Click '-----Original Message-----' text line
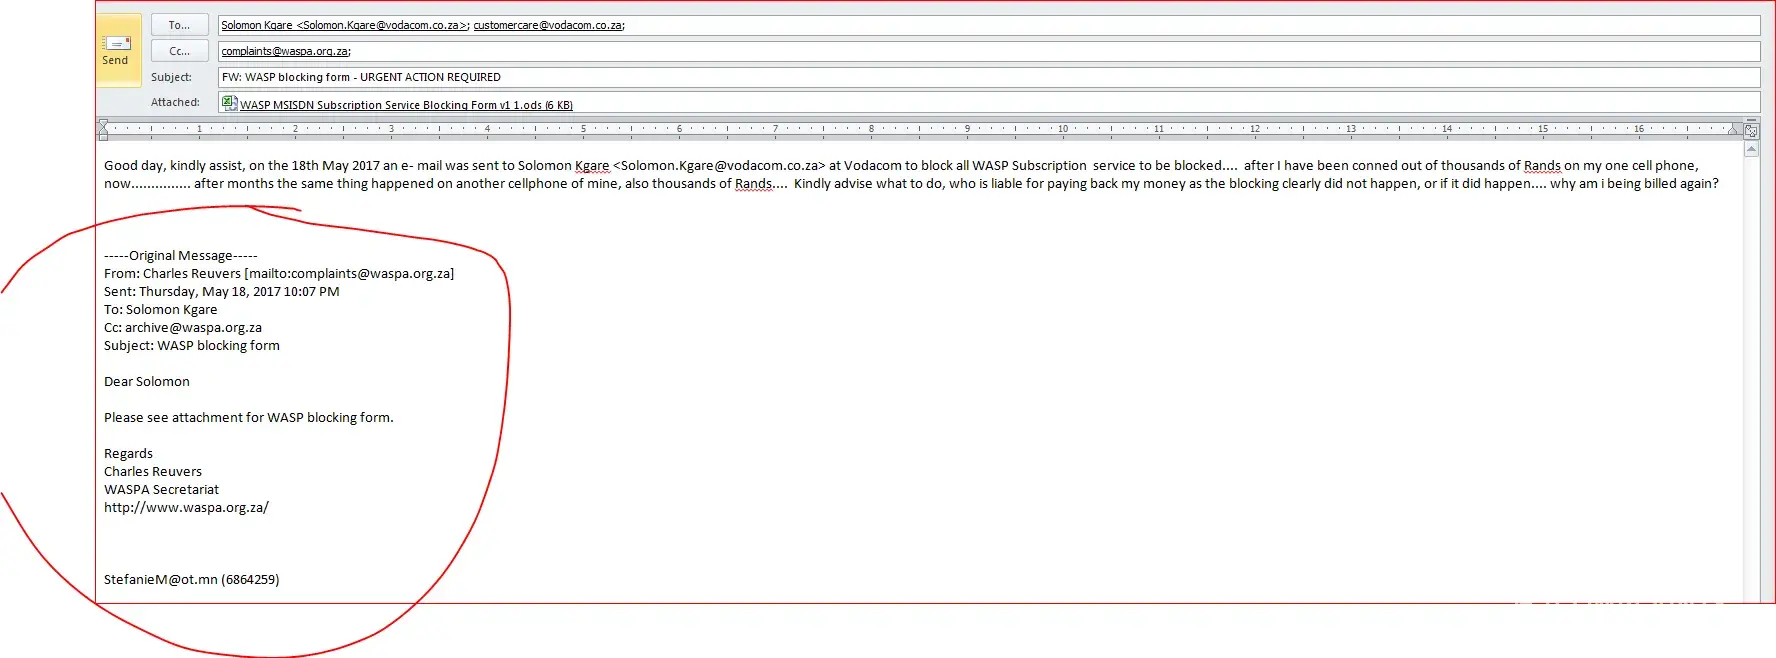This screenshot has height=658, width=1776. point(181,256)
